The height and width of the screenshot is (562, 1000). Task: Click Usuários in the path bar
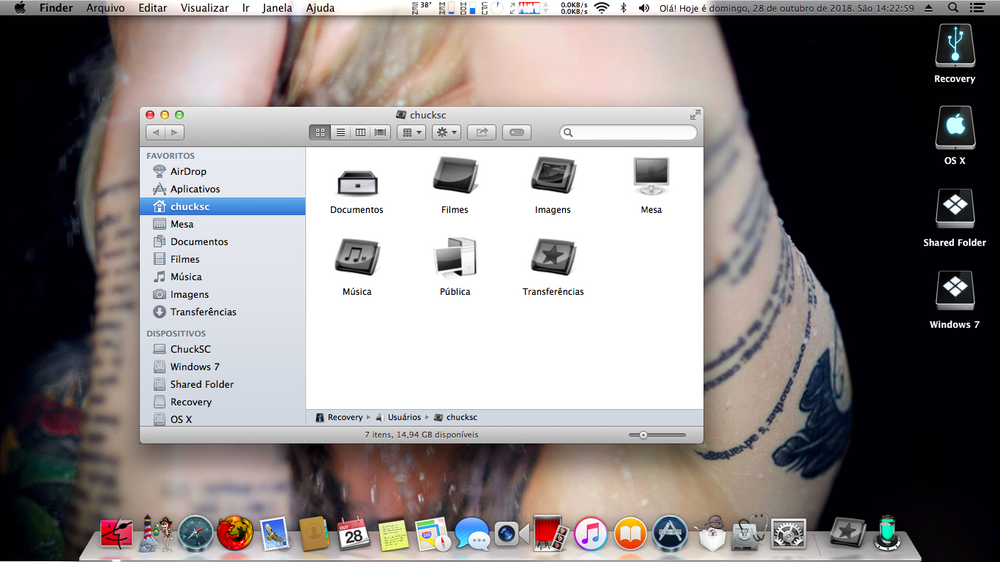[x=403, y=417]
